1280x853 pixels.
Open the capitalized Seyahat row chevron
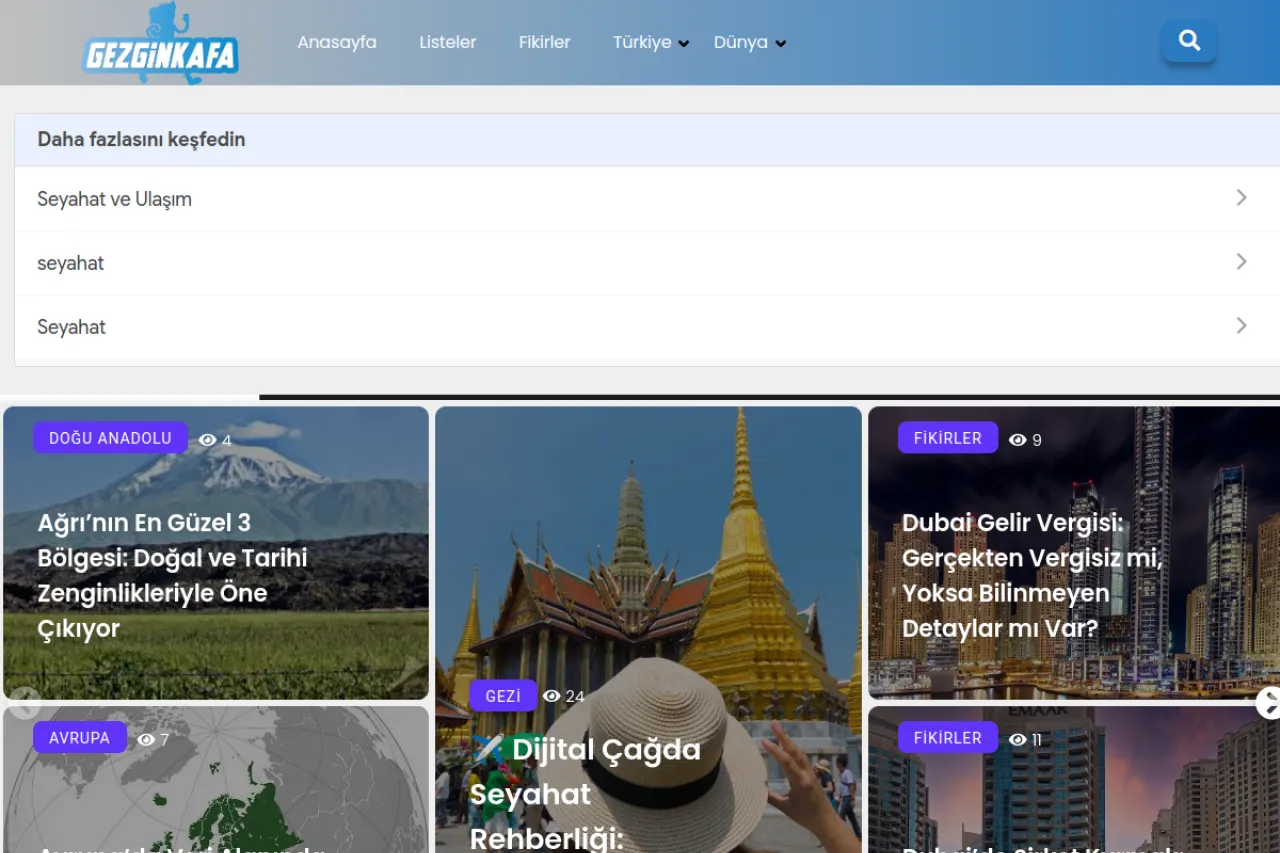pyautogui.click(x=1241, y=326)
